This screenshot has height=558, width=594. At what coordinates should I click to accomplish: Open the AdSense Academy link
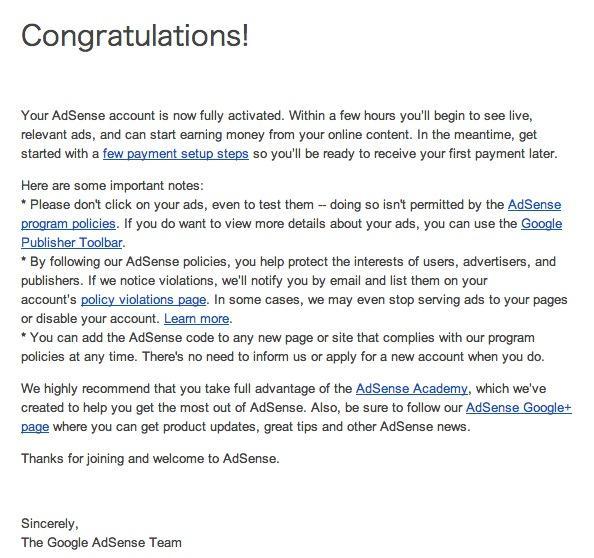(411, 389)
